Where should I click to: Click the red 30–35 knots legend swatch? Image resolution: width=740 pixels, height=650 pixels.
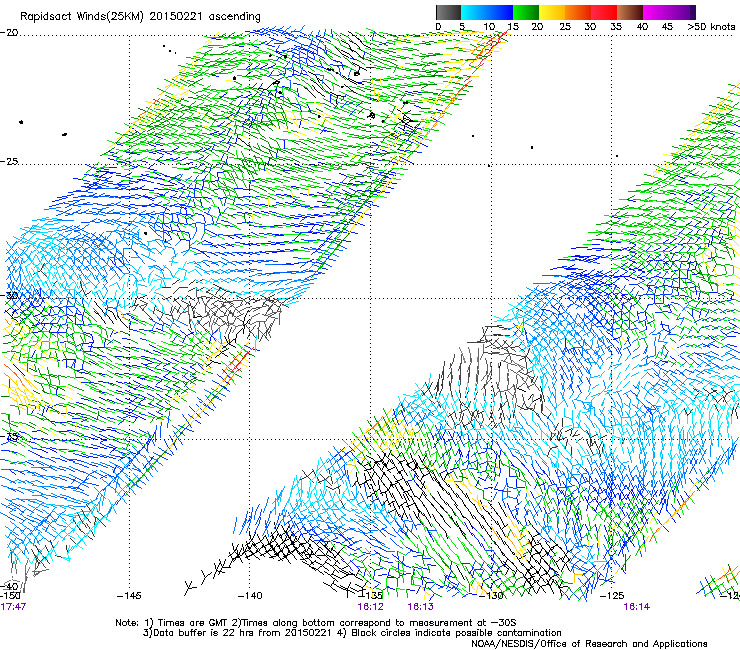coord(604,12)
